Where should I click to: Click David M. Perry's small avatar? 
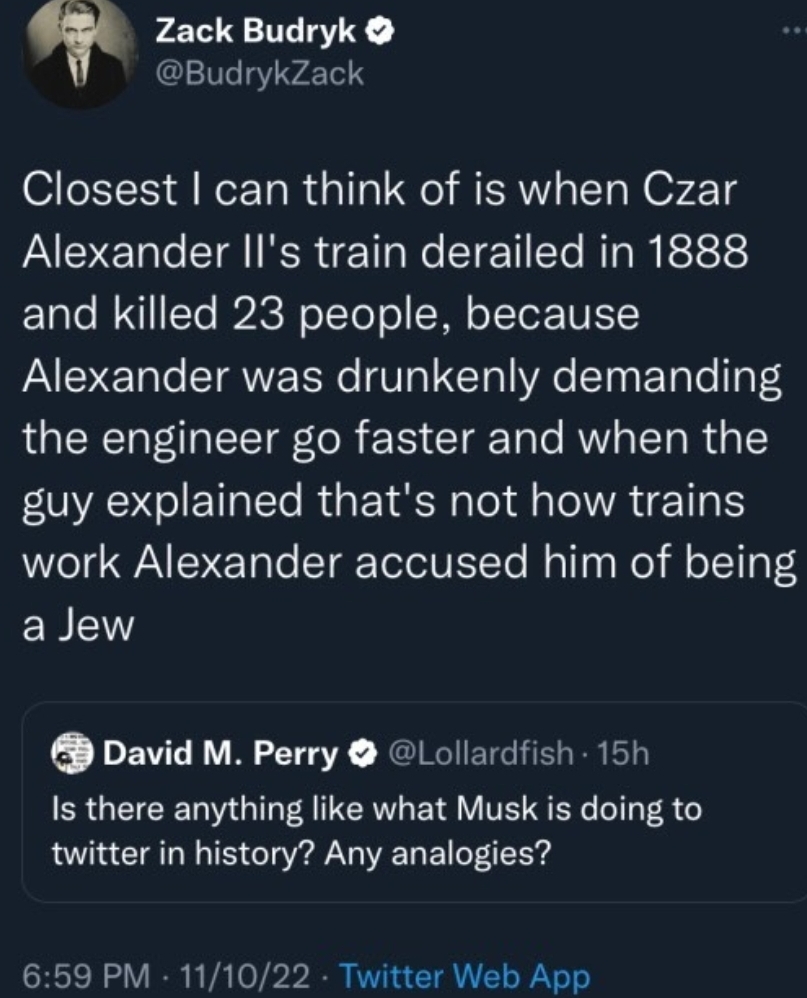[x=74, y=754]
